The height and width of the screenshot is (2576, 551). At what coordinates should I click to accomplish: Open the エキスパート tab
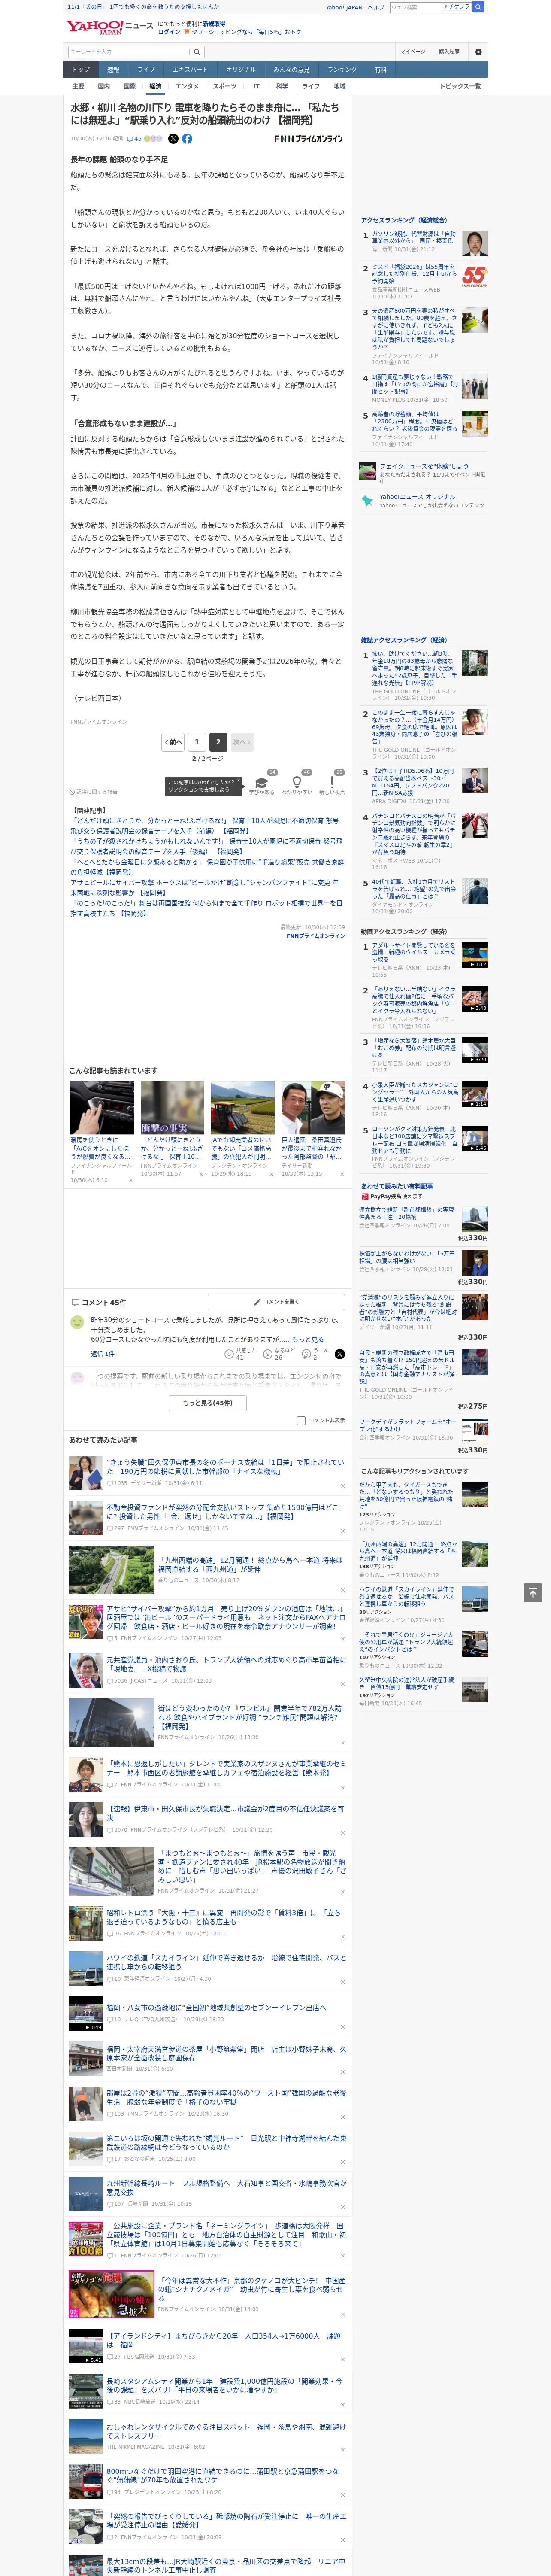(x=190, y=70)
